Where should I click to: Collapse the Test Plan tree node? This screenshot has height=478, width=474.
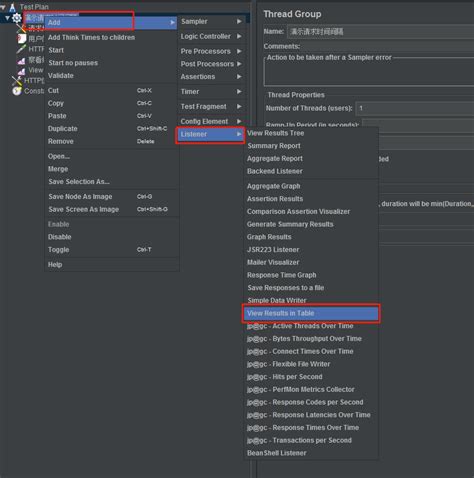[x=3, y=6]
